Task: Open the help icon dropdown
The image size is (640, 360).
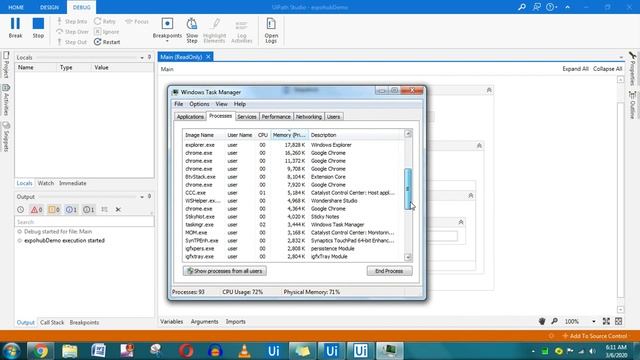Action: coord(552,7)
